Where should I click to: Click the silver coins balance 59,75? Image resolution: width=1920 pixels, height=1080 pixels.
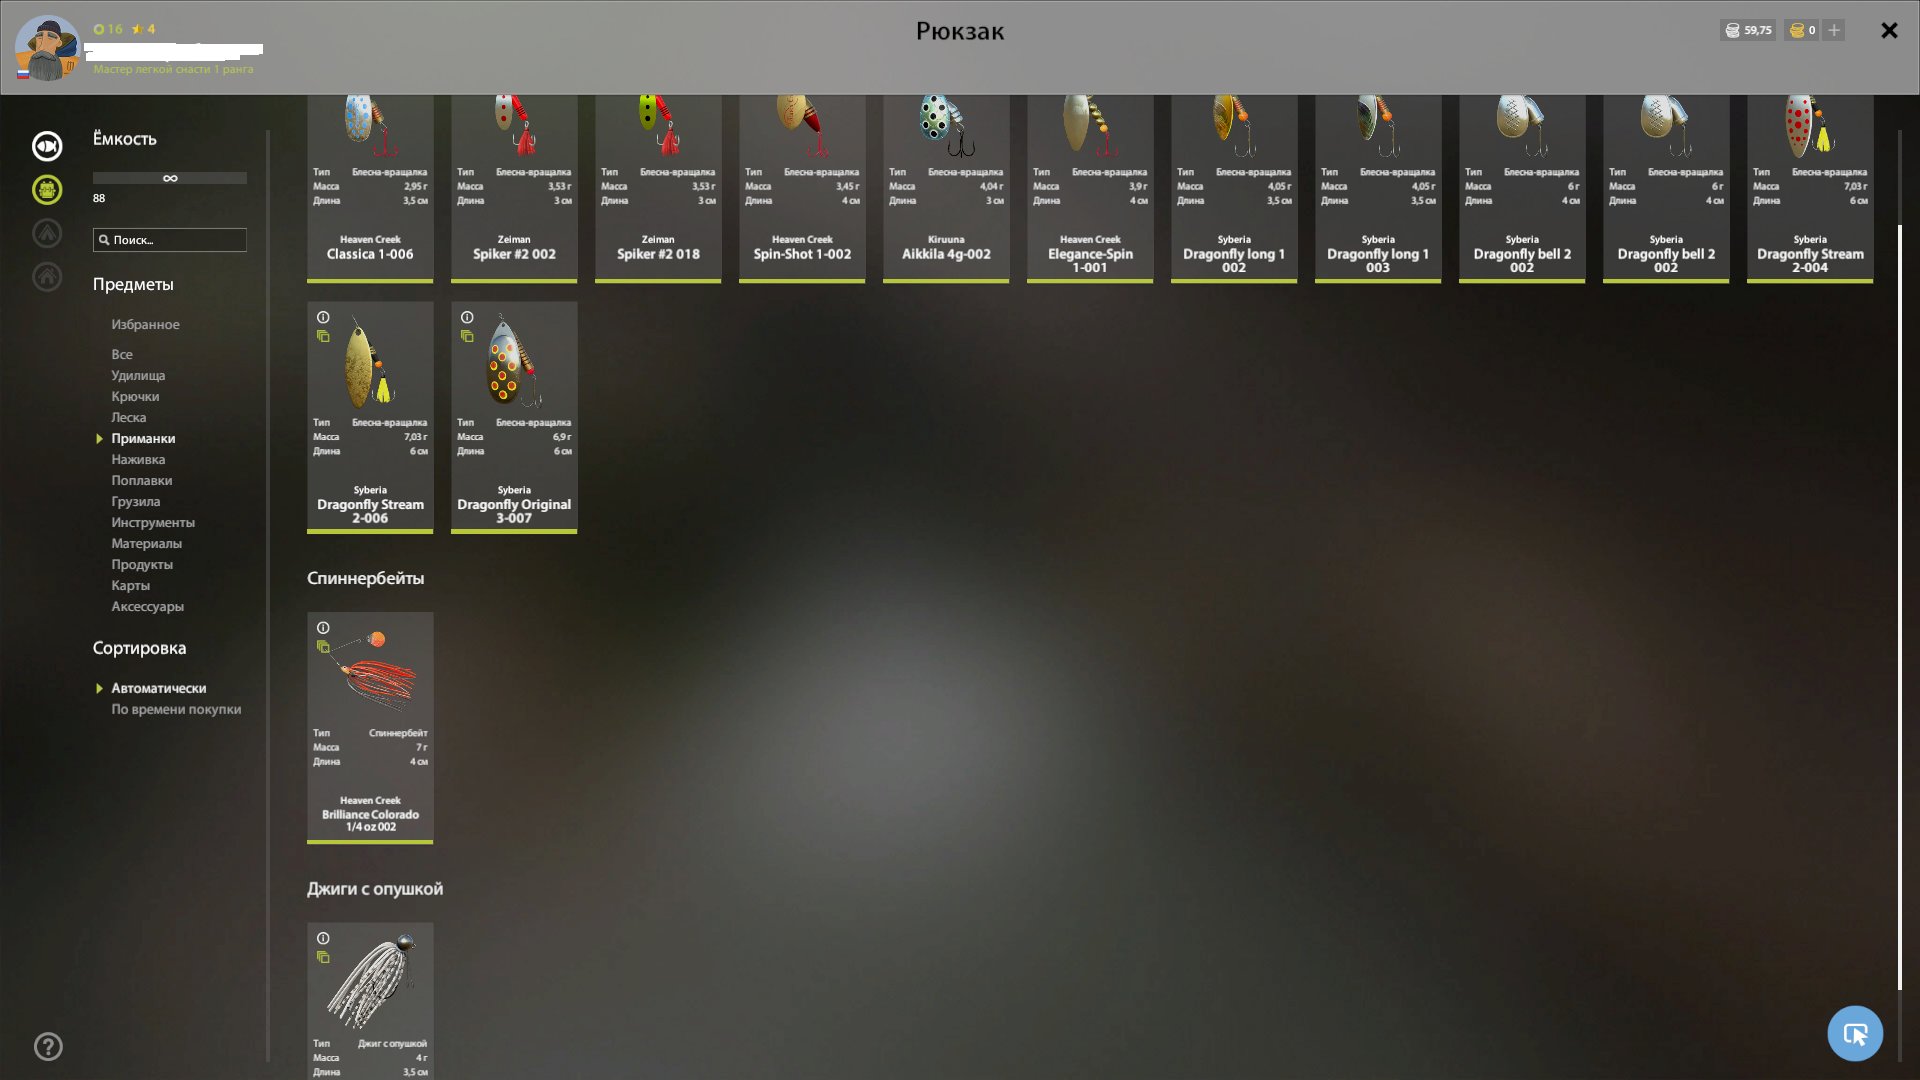[x=1748, y=30]
